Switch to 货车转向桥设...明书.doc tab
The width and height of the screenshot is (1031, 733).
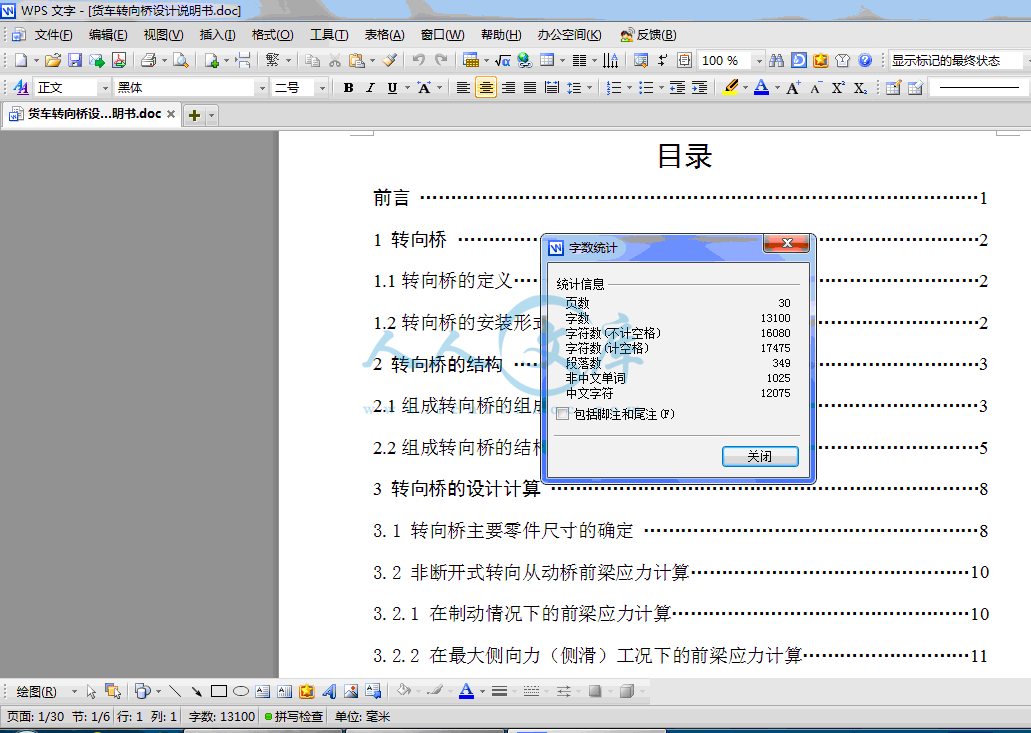point(93,114)
